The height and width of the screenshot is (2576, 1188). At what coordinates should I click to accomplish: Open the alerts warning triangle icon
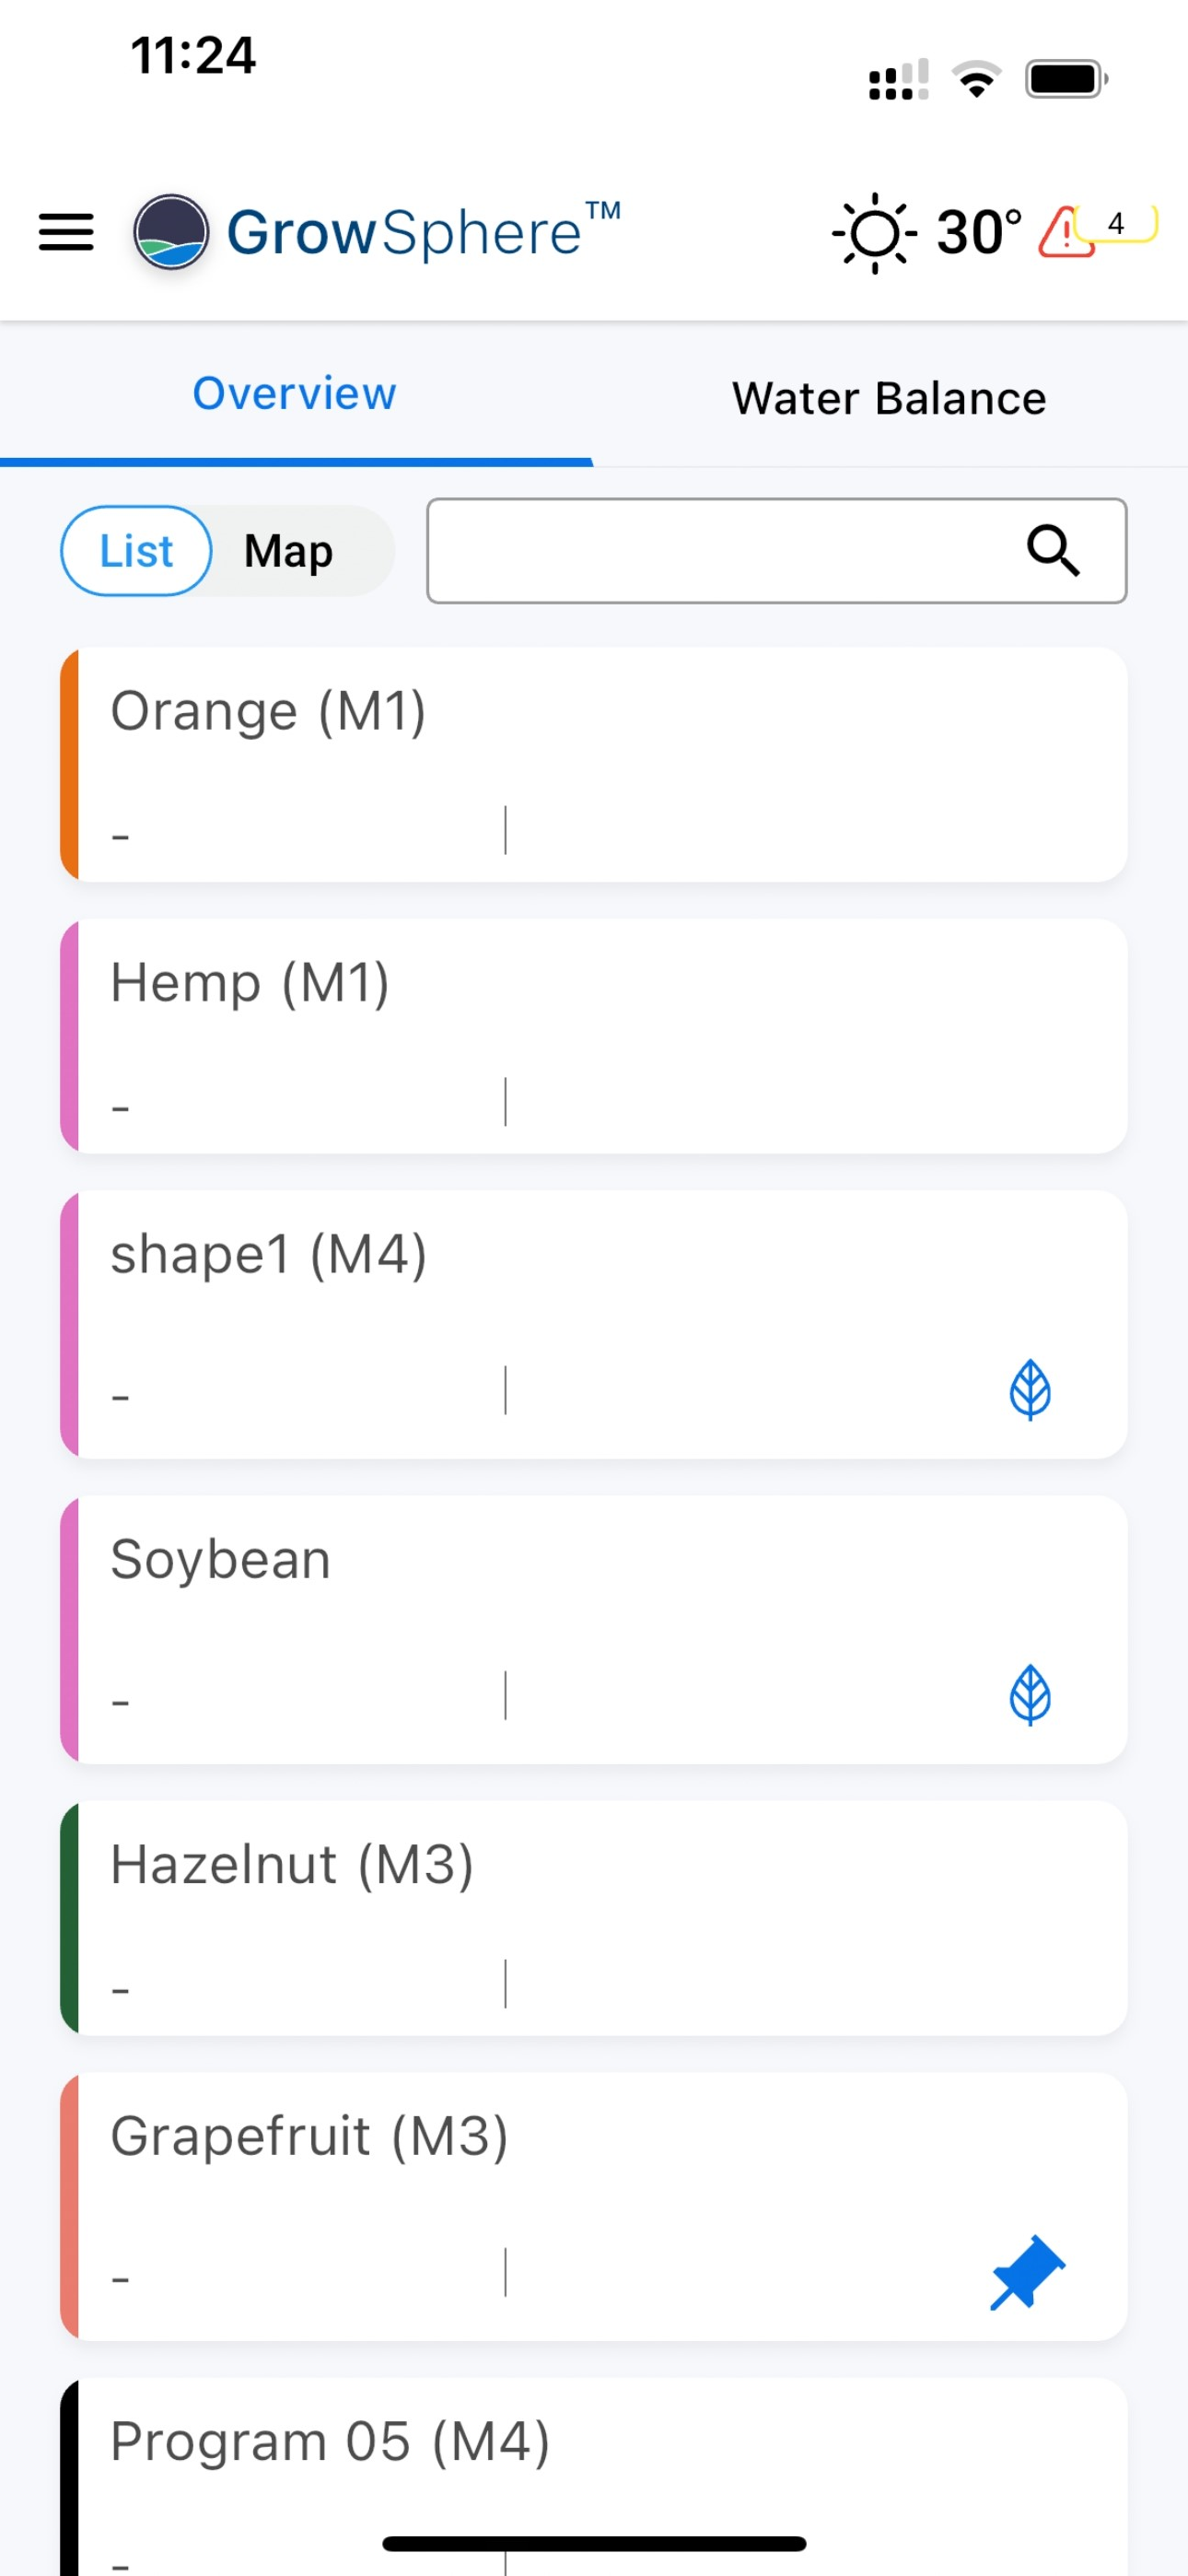pos(1065,232)
